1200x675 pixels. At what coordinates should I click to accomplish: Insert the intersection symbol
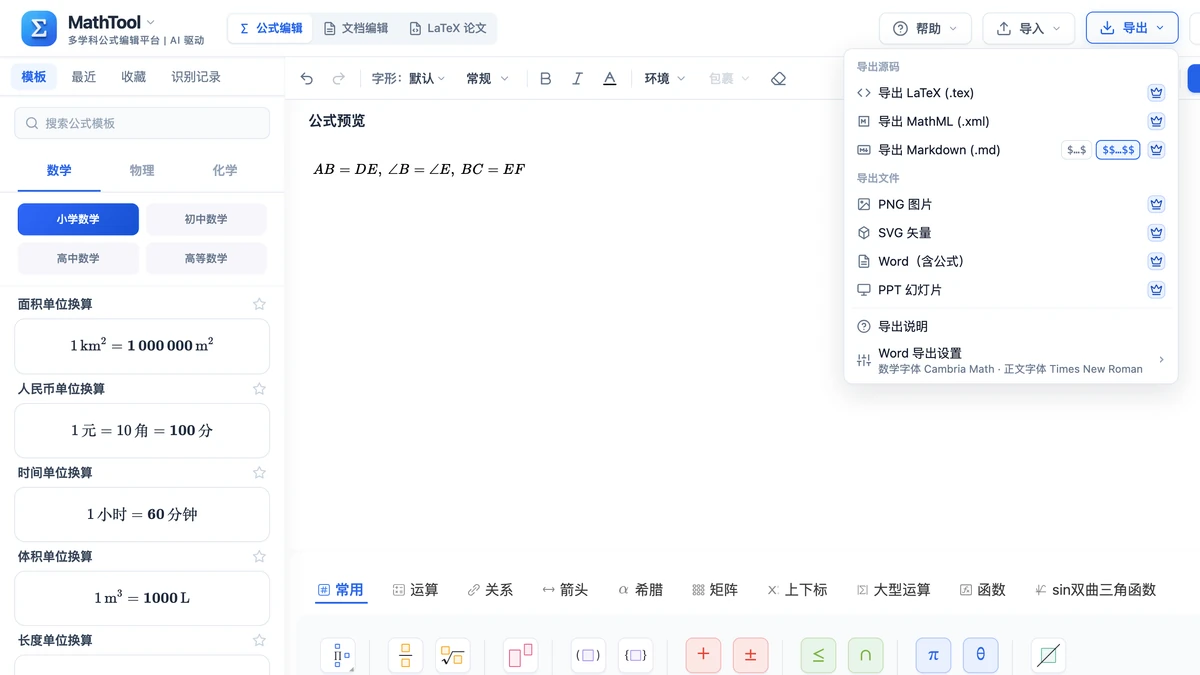click(866, 656)
